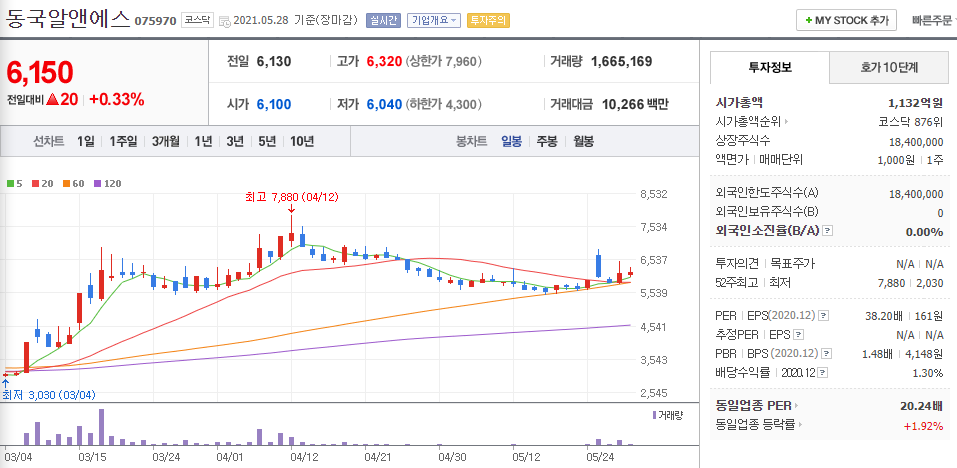Image resolution: width=957 pixels, height=468 pixels.
Task: Click help icon next to 외국인소진율(B/A)
Action: [x=828, y=231]
